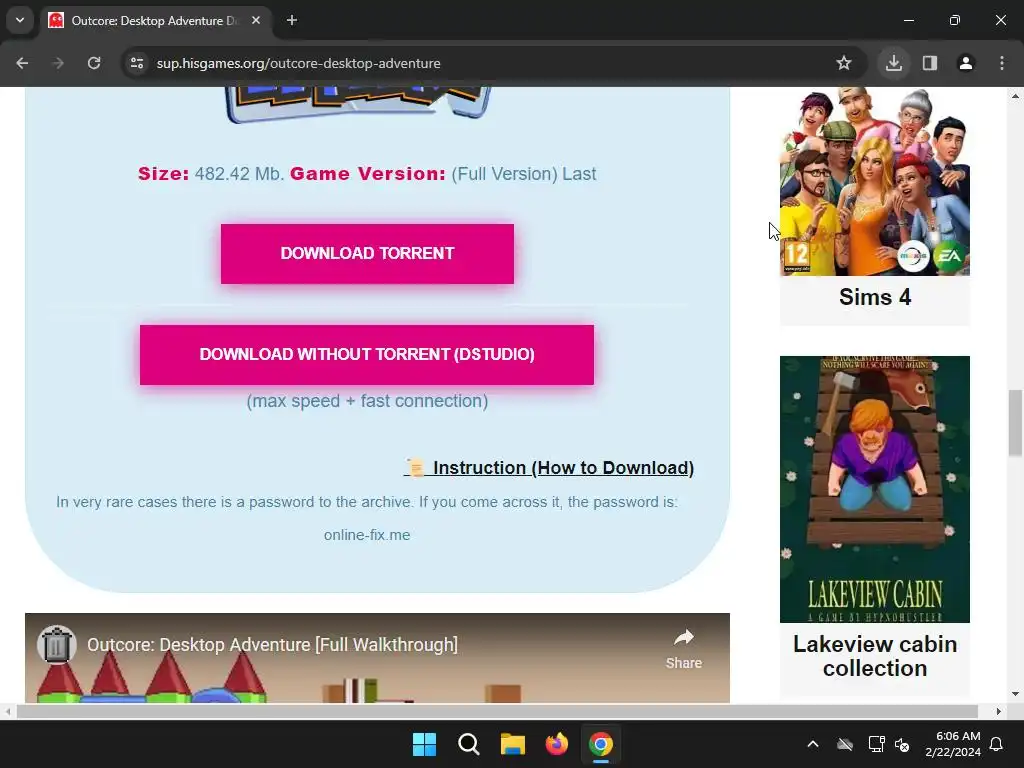
Task: Open Instruction (How to Download) link
Action: click(x=549, y=468)
